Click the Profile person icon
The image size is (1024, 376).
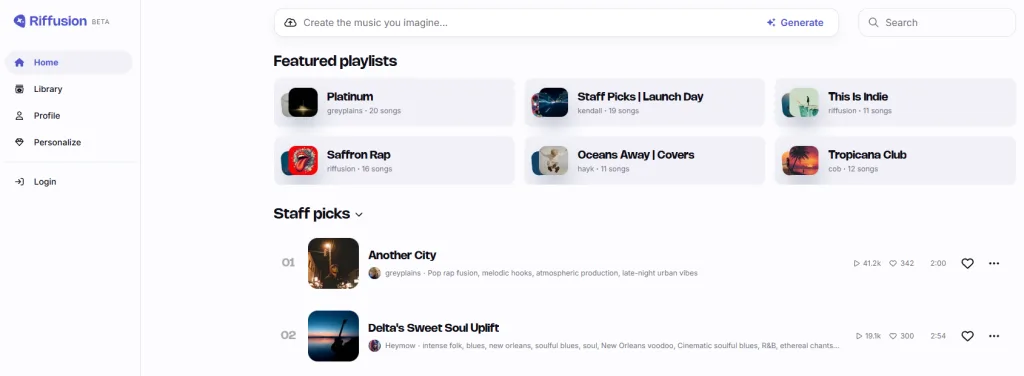[x=20, y=116]
